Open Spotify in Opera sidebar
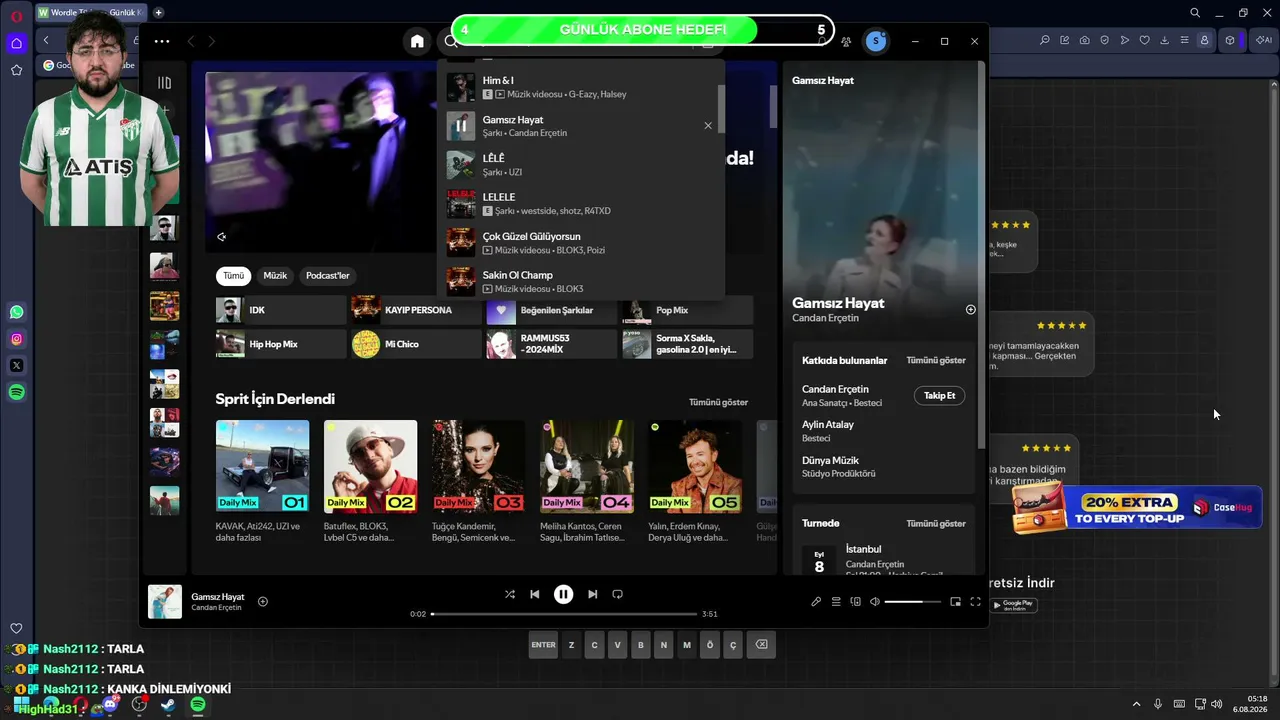 16,393
